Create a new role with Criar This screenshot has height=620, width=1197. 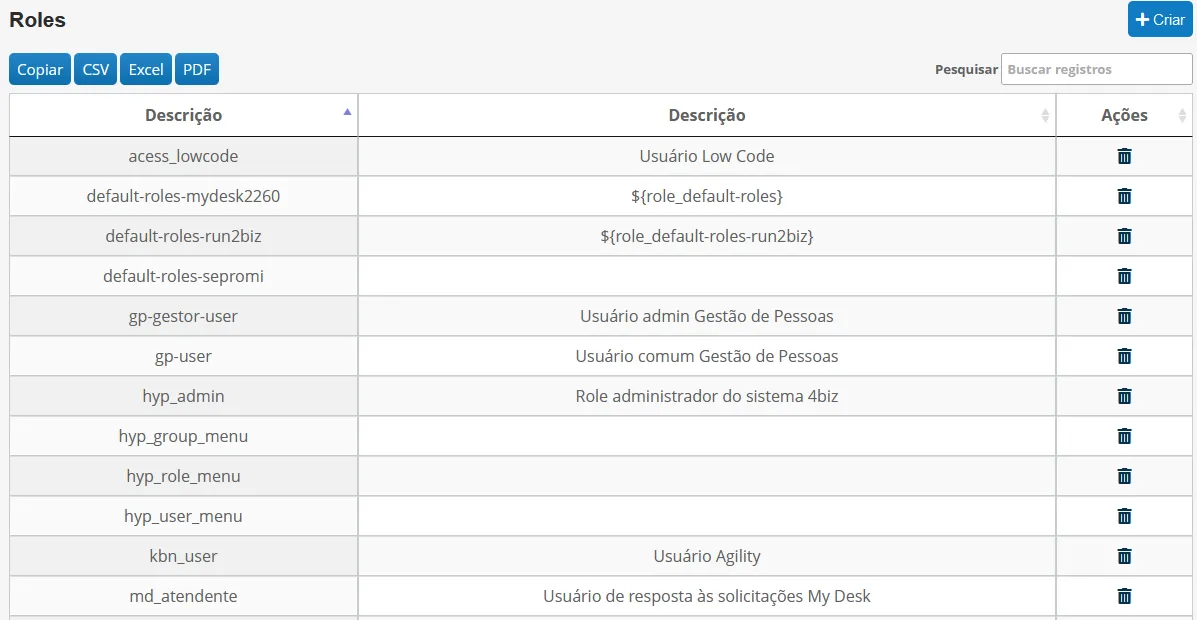(1160, 20)
